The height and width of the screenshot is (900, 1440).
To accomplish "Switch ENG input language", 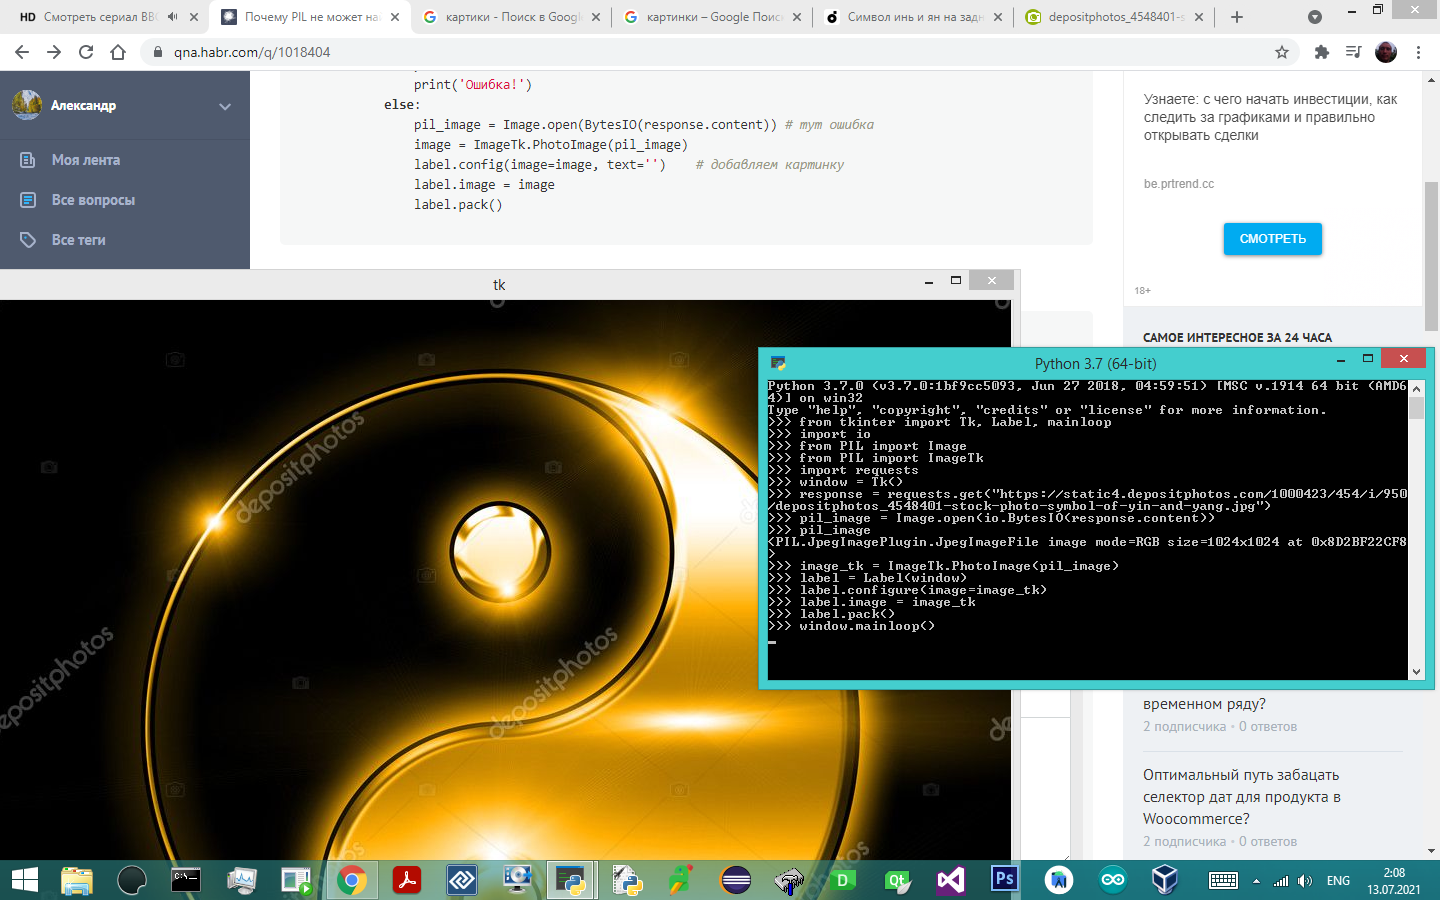I will (x=1338, y=881).
